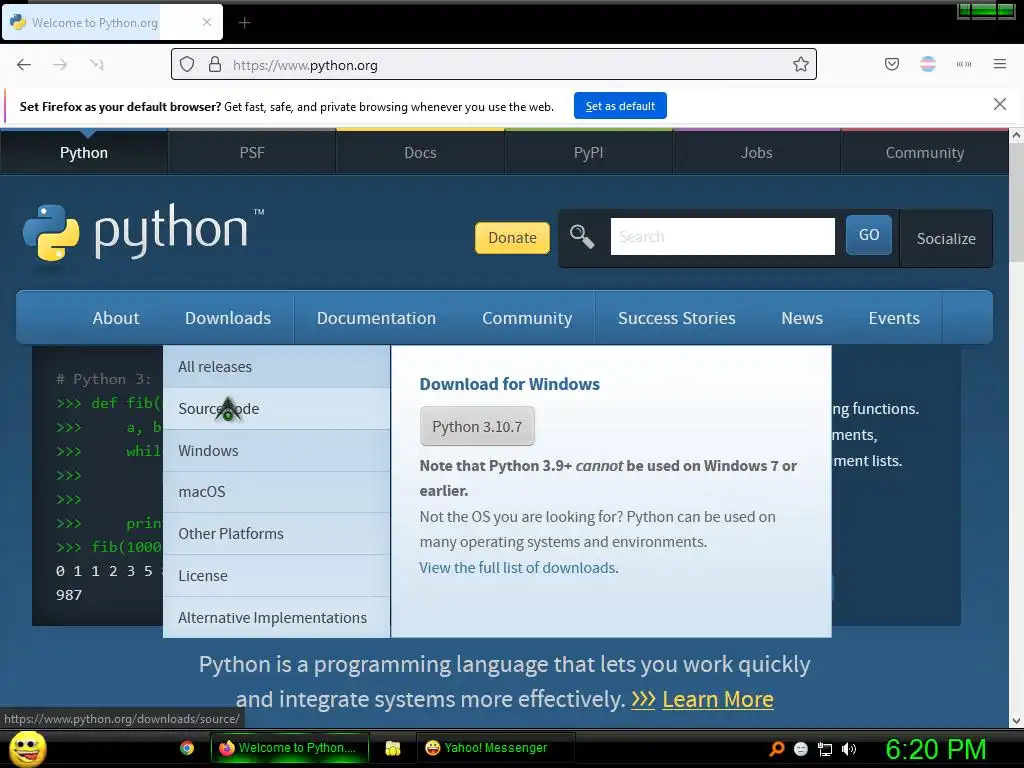The height and width of the screenshot is (768, 1024).
Task: Open the Events navigation menu
Action: (x=894, y=318)
